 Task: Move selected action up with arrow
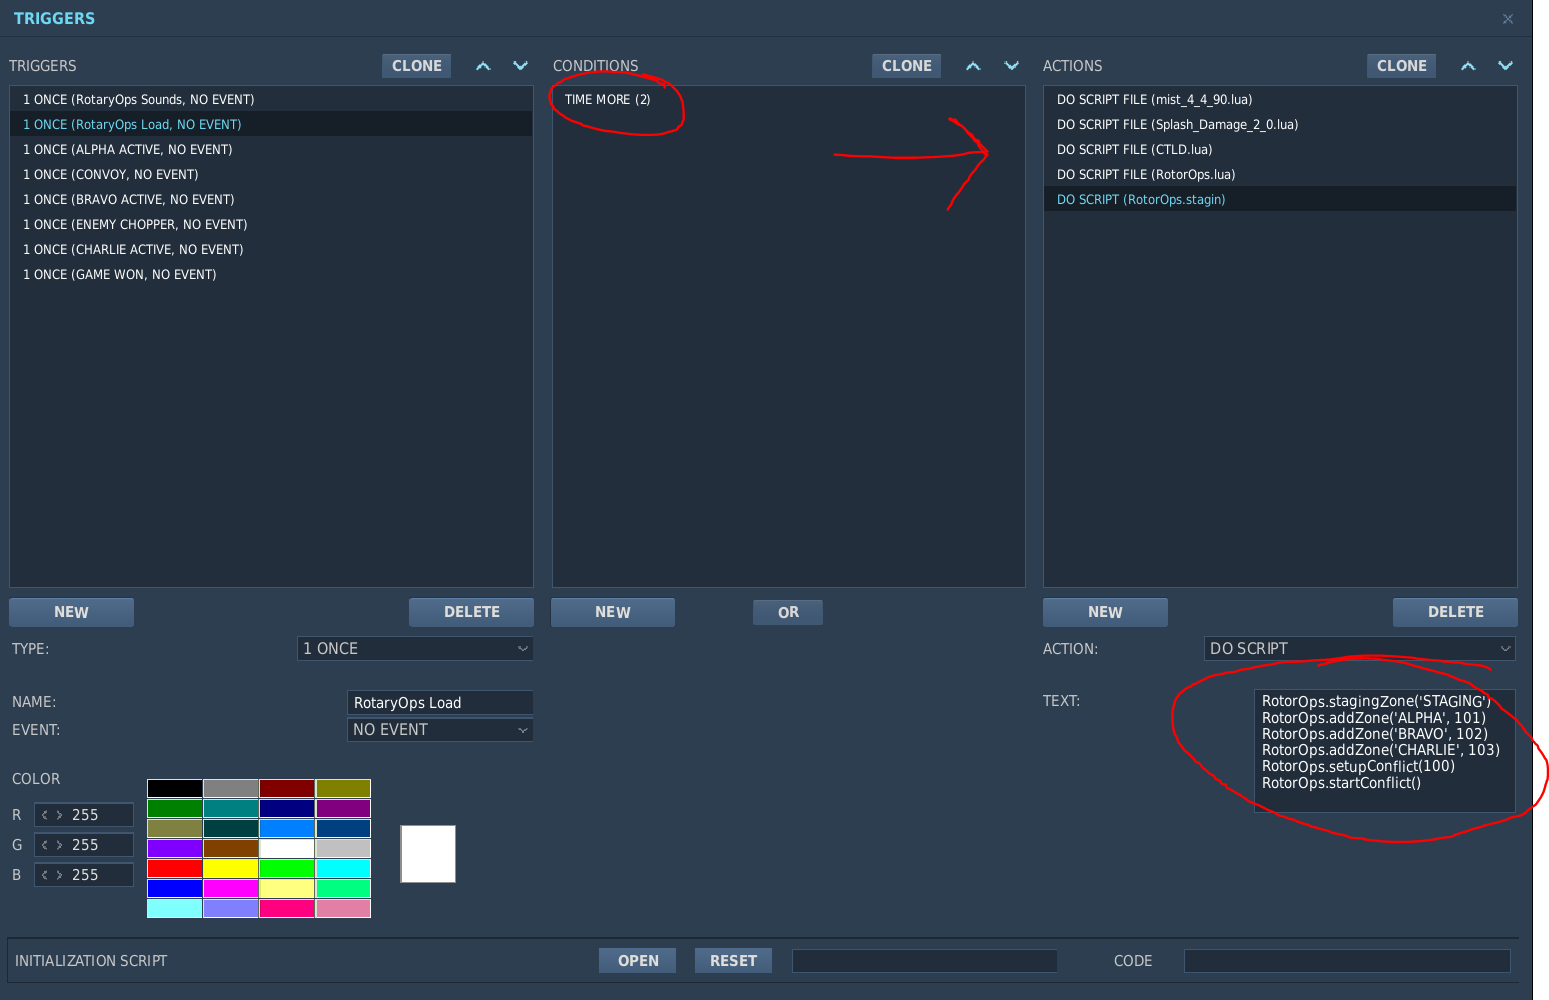(1468, 66)
